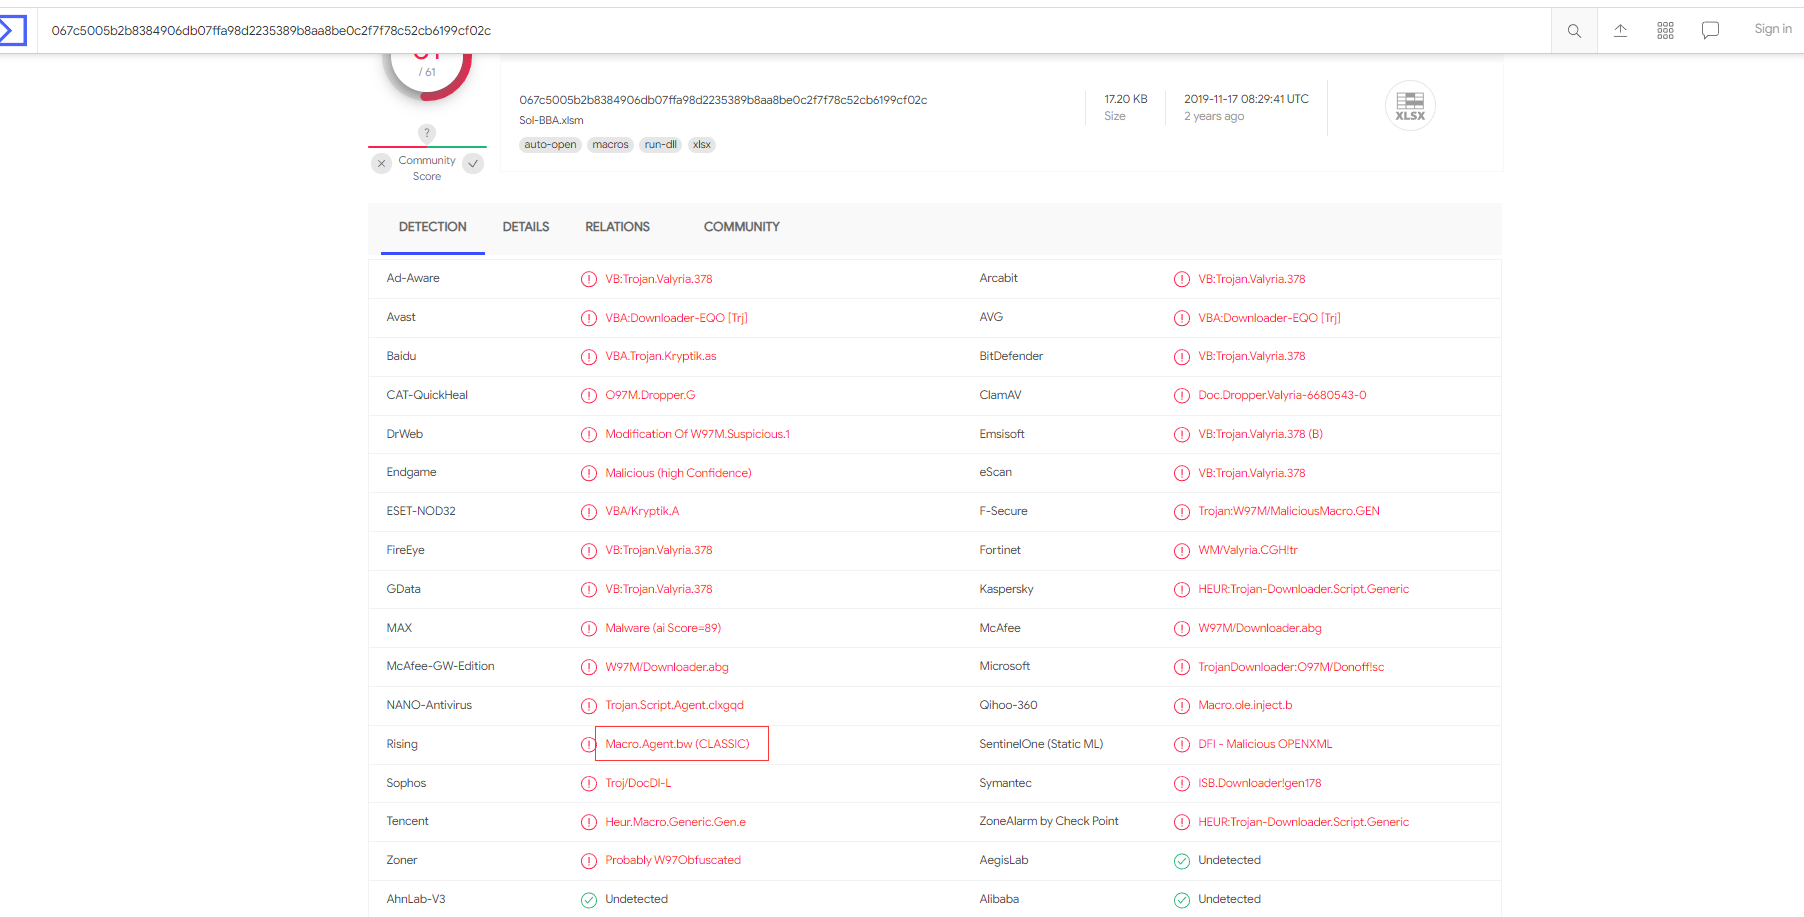
Task: Click the alert icon in the Fortinet row
Action: (1182, 550)
